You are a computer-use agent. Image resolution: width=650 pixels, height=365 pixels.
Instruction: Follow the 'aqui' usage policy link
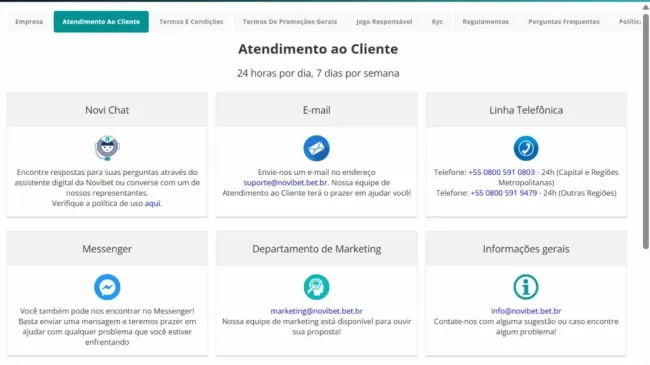pyautogui.click(x=153, y=203)
